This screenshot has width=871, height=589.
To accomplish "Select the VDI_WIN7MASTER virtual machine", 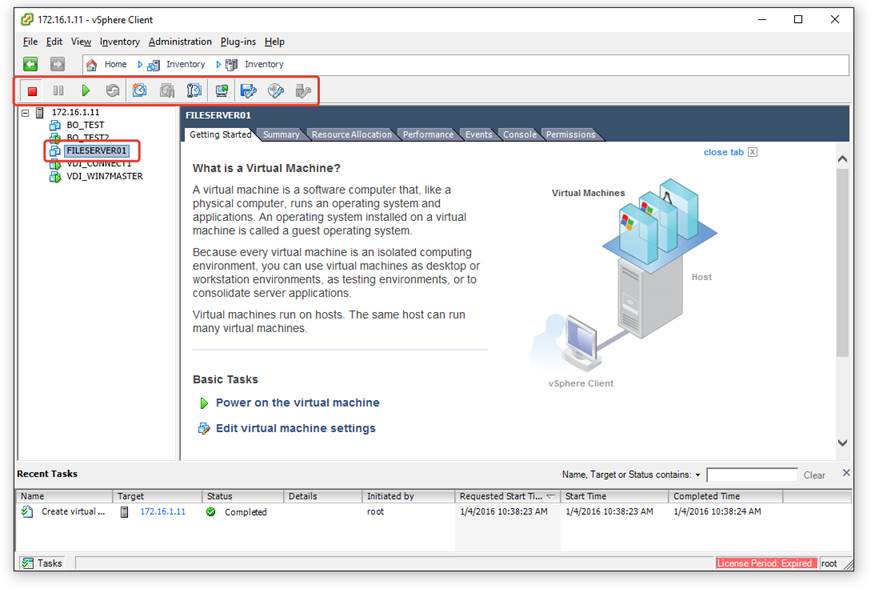I will (104, 176).
